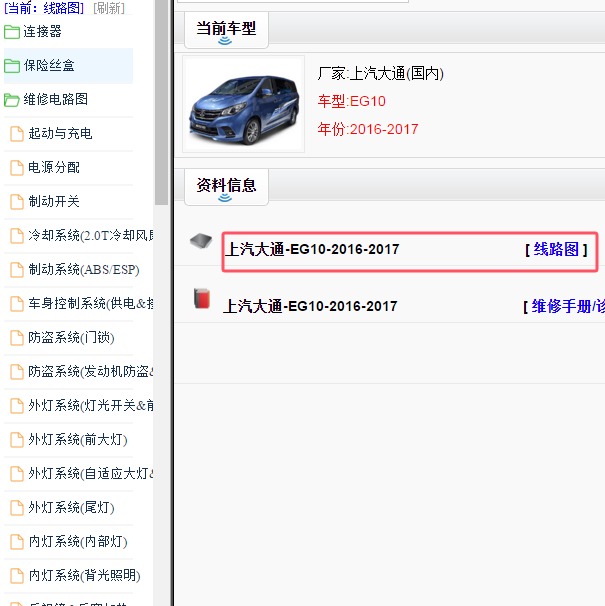Viewport: 605px width, 606px height.
Task: Open 冷却系统(2.0T冷却风扇) entry
Action: tap(91, 235)
